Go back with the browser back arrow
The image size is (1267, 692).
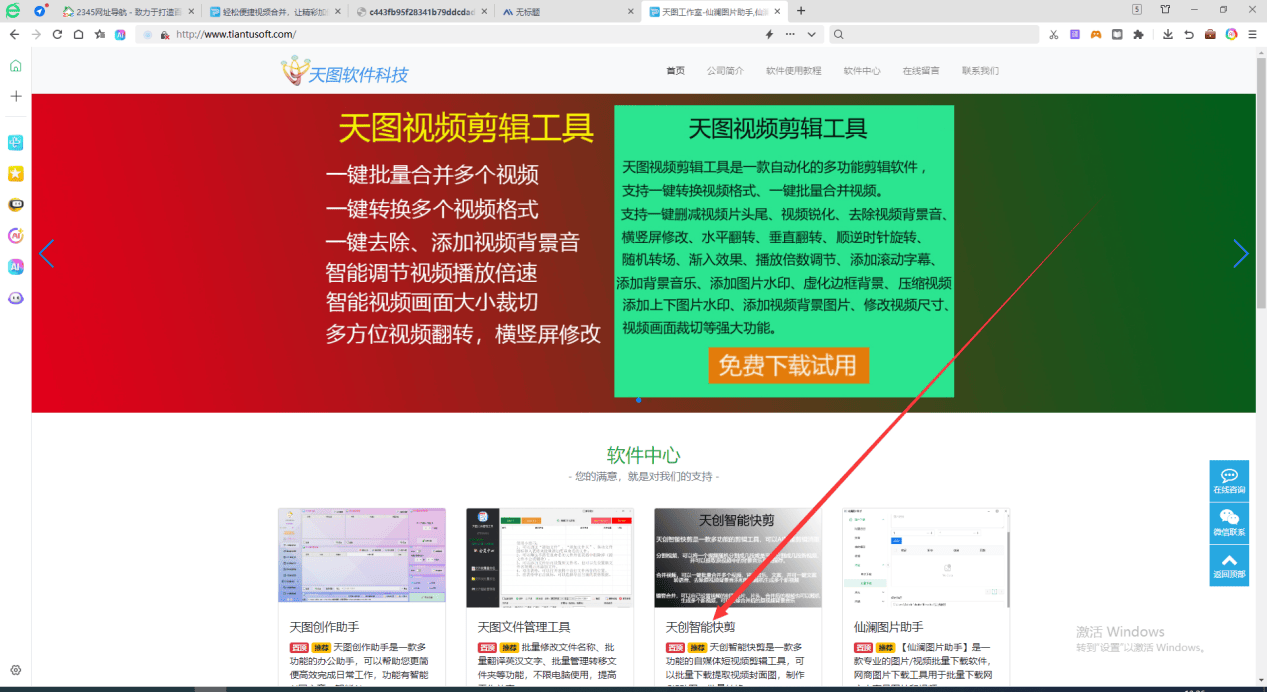coord(14,34)
